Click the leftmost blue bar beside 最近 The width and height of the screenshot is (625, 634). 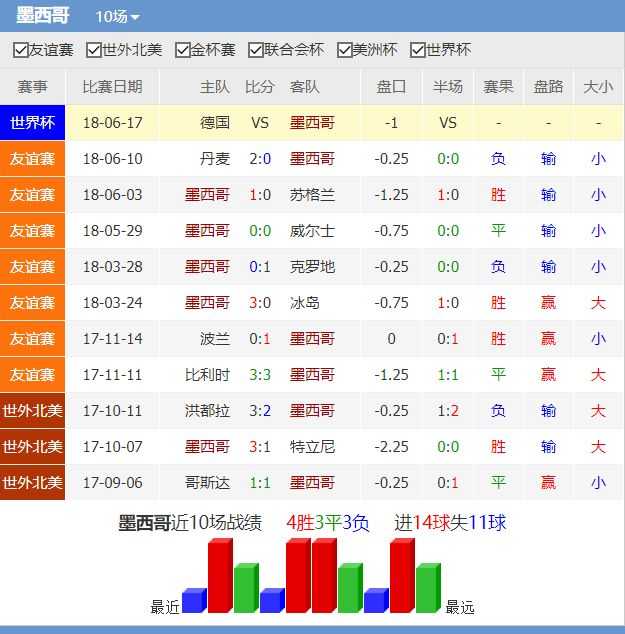point(194,601)
